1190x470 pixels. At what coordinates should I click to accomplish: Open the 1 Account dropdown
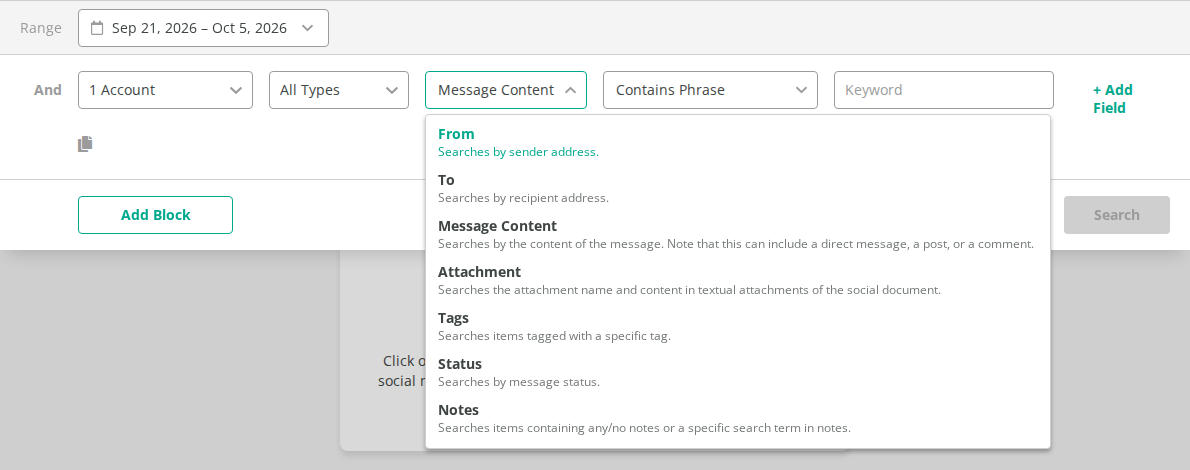(165, 90)
